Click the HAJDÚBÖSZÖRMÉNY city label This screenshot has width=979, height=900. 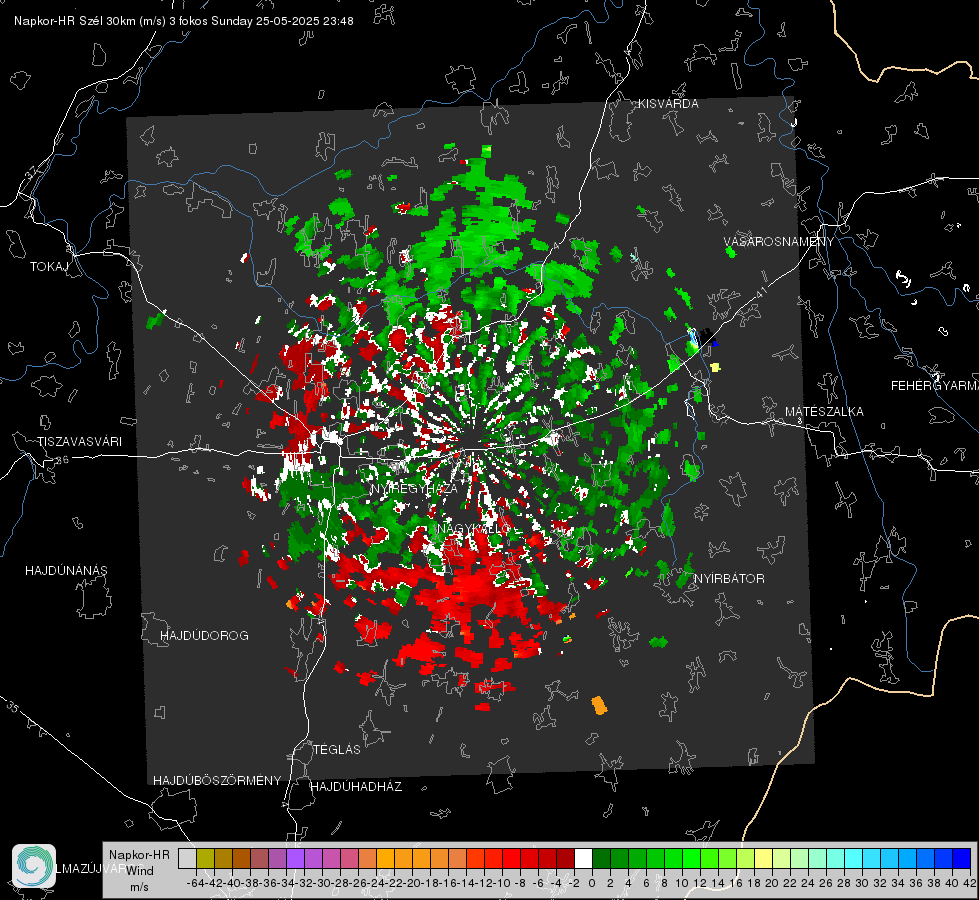[217, 781]
